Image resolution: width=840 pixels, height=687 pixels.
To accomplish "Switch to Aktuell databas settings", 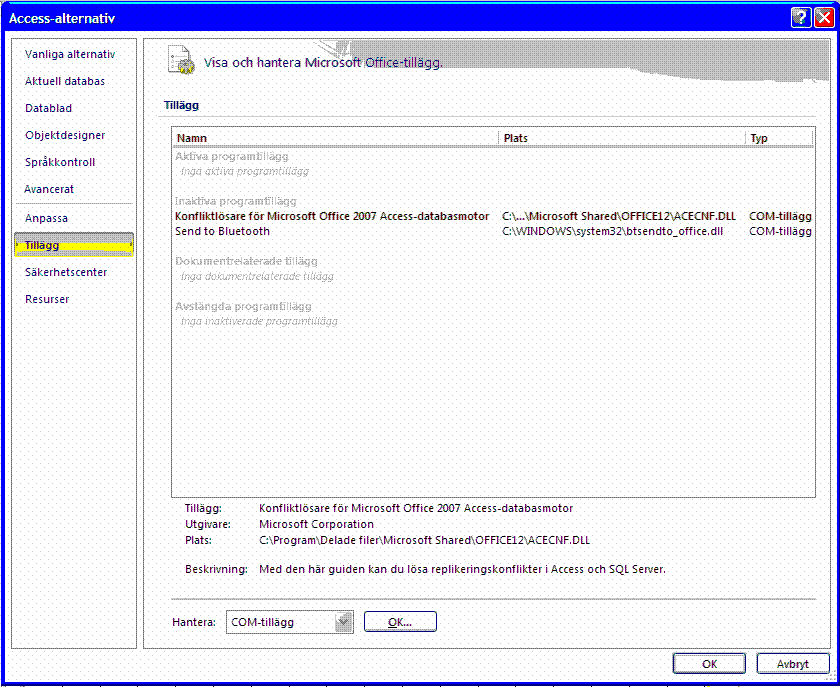I will coord(65,81).
